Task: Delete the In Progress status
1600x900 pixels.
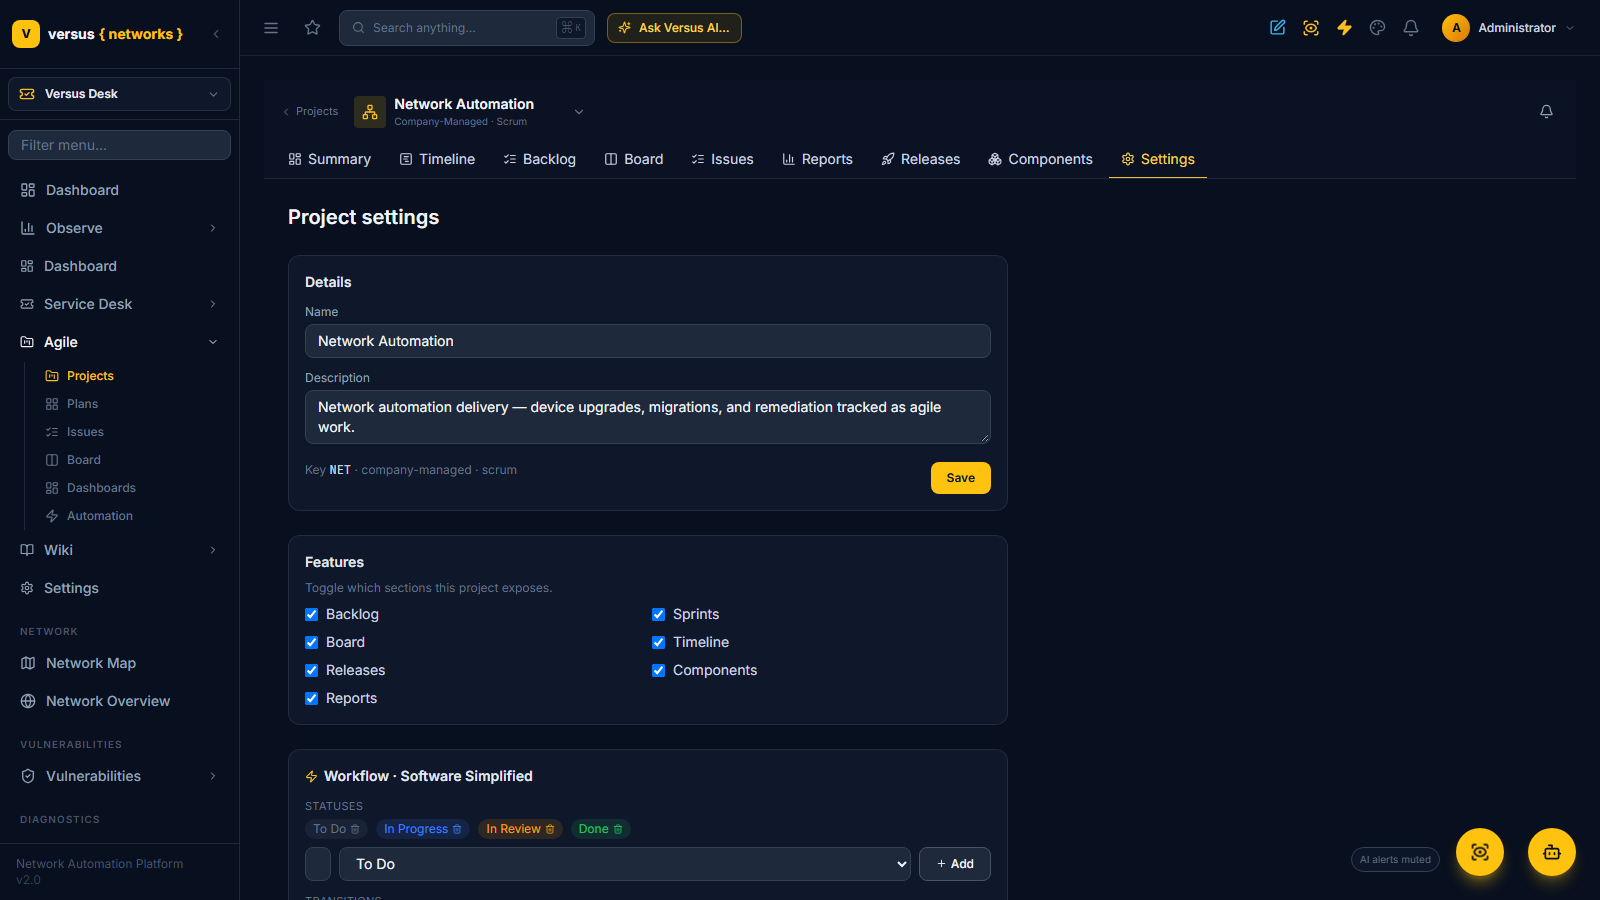Action: pos(457,829)
